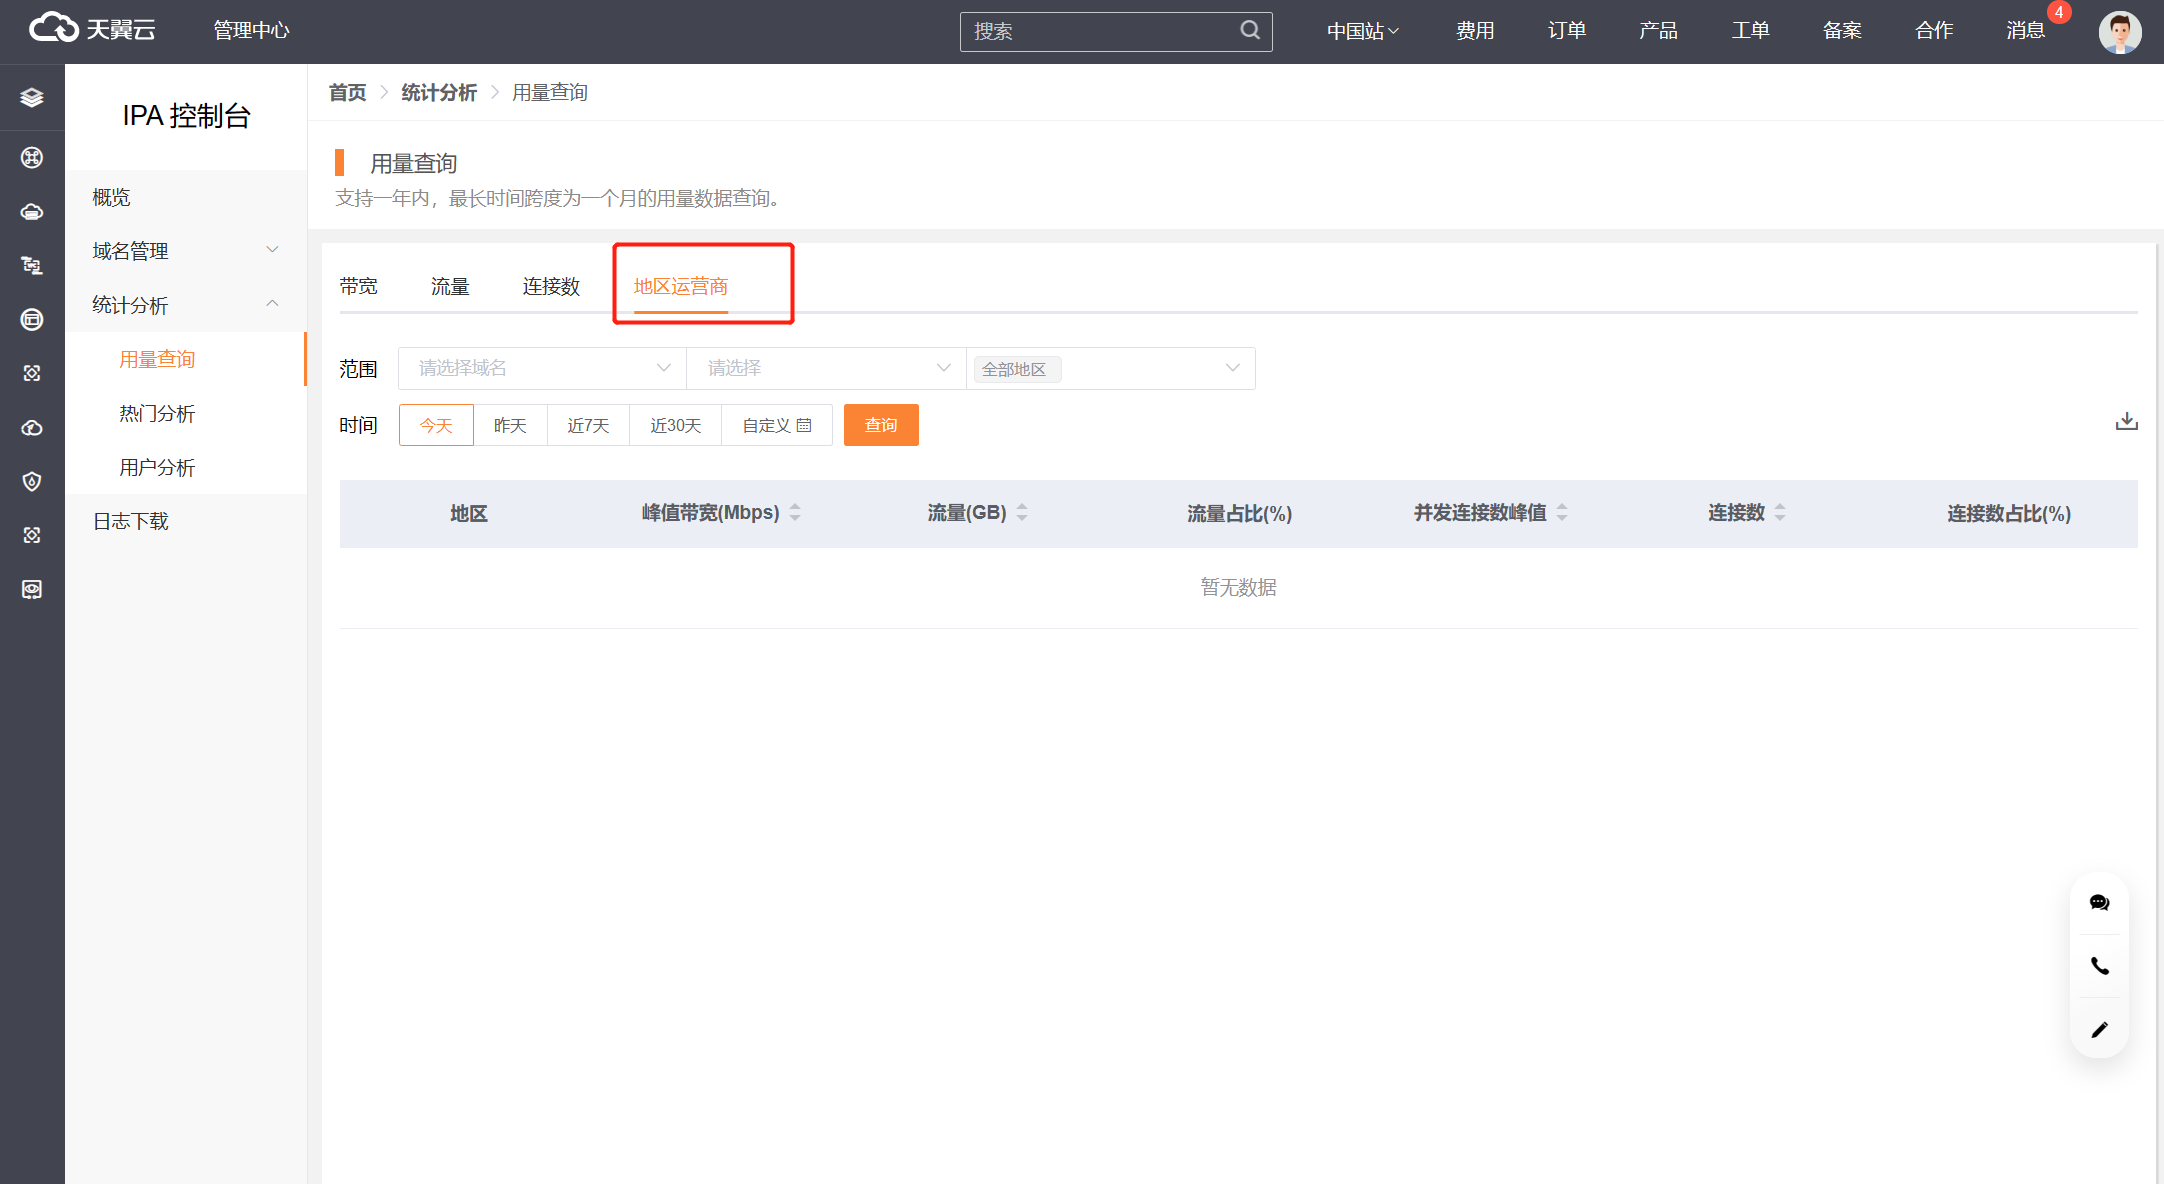The width and height of the screenshot is (2164, 1184).
Task: Open the 全部地区 region dropdown
Action: coord(1110,369)
